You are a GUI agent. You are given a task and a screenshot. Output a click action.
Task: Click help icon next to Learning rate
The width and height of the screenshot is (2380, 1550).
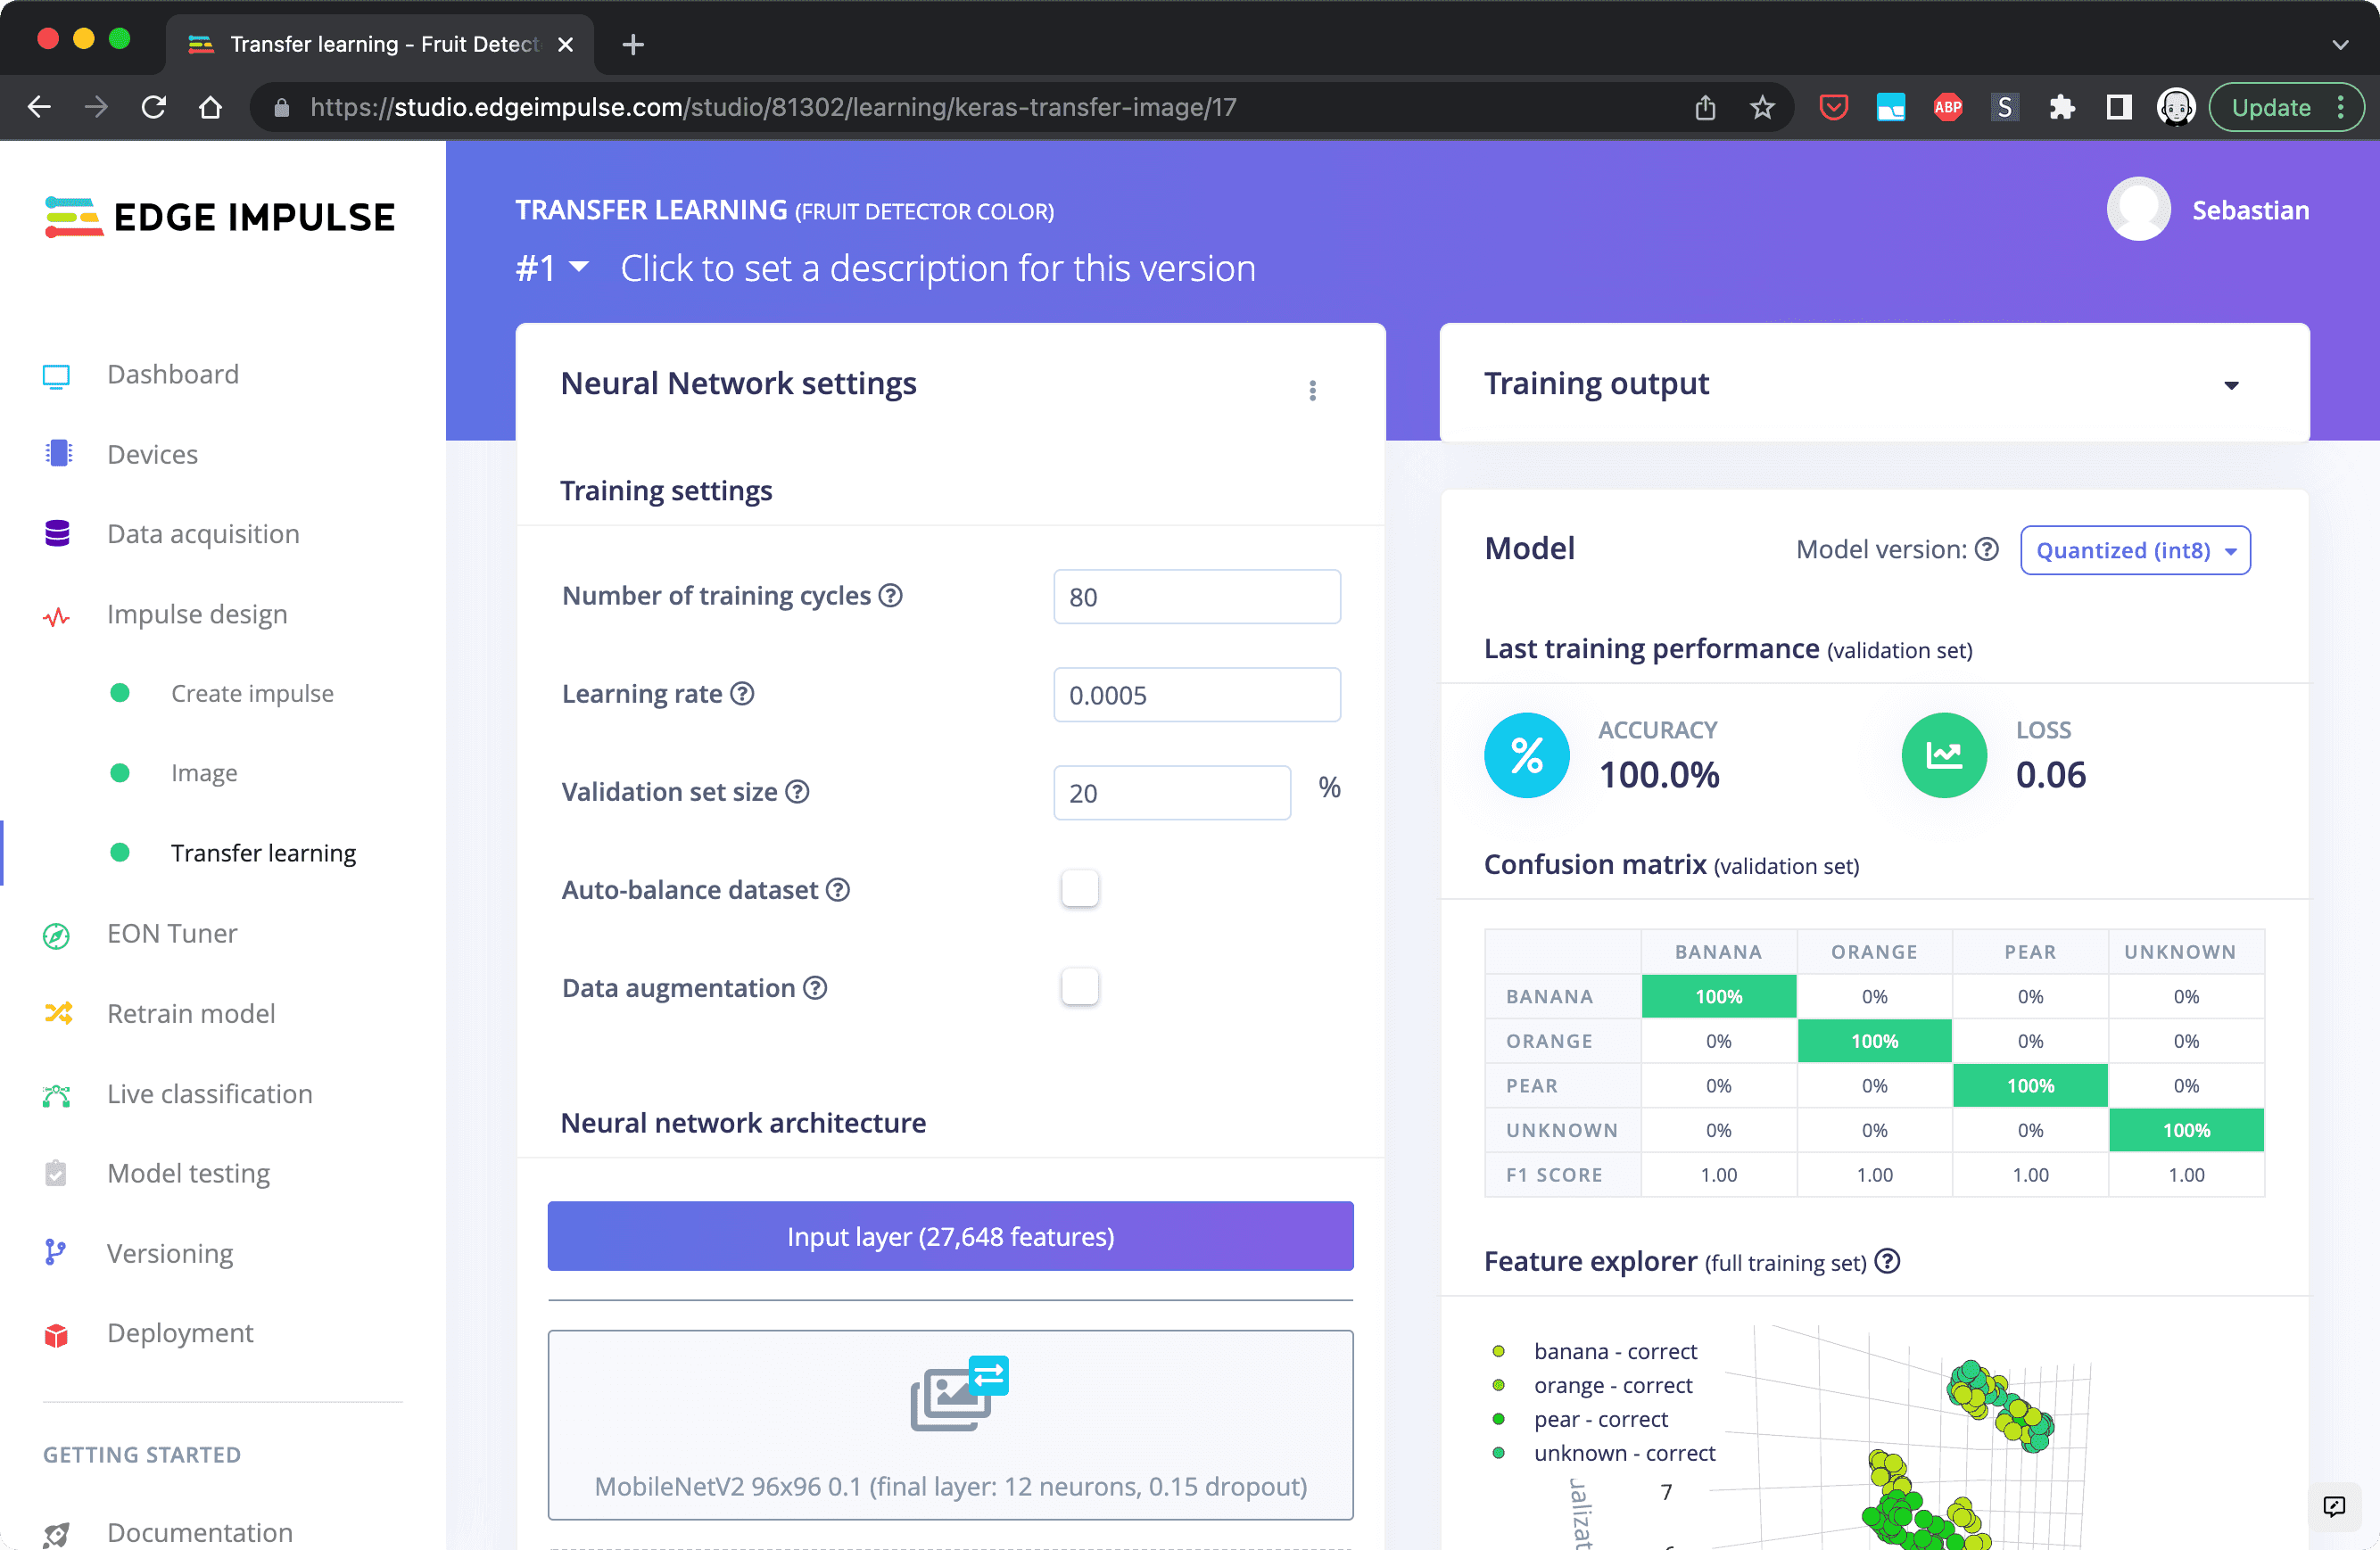click(x=742, y=694)
